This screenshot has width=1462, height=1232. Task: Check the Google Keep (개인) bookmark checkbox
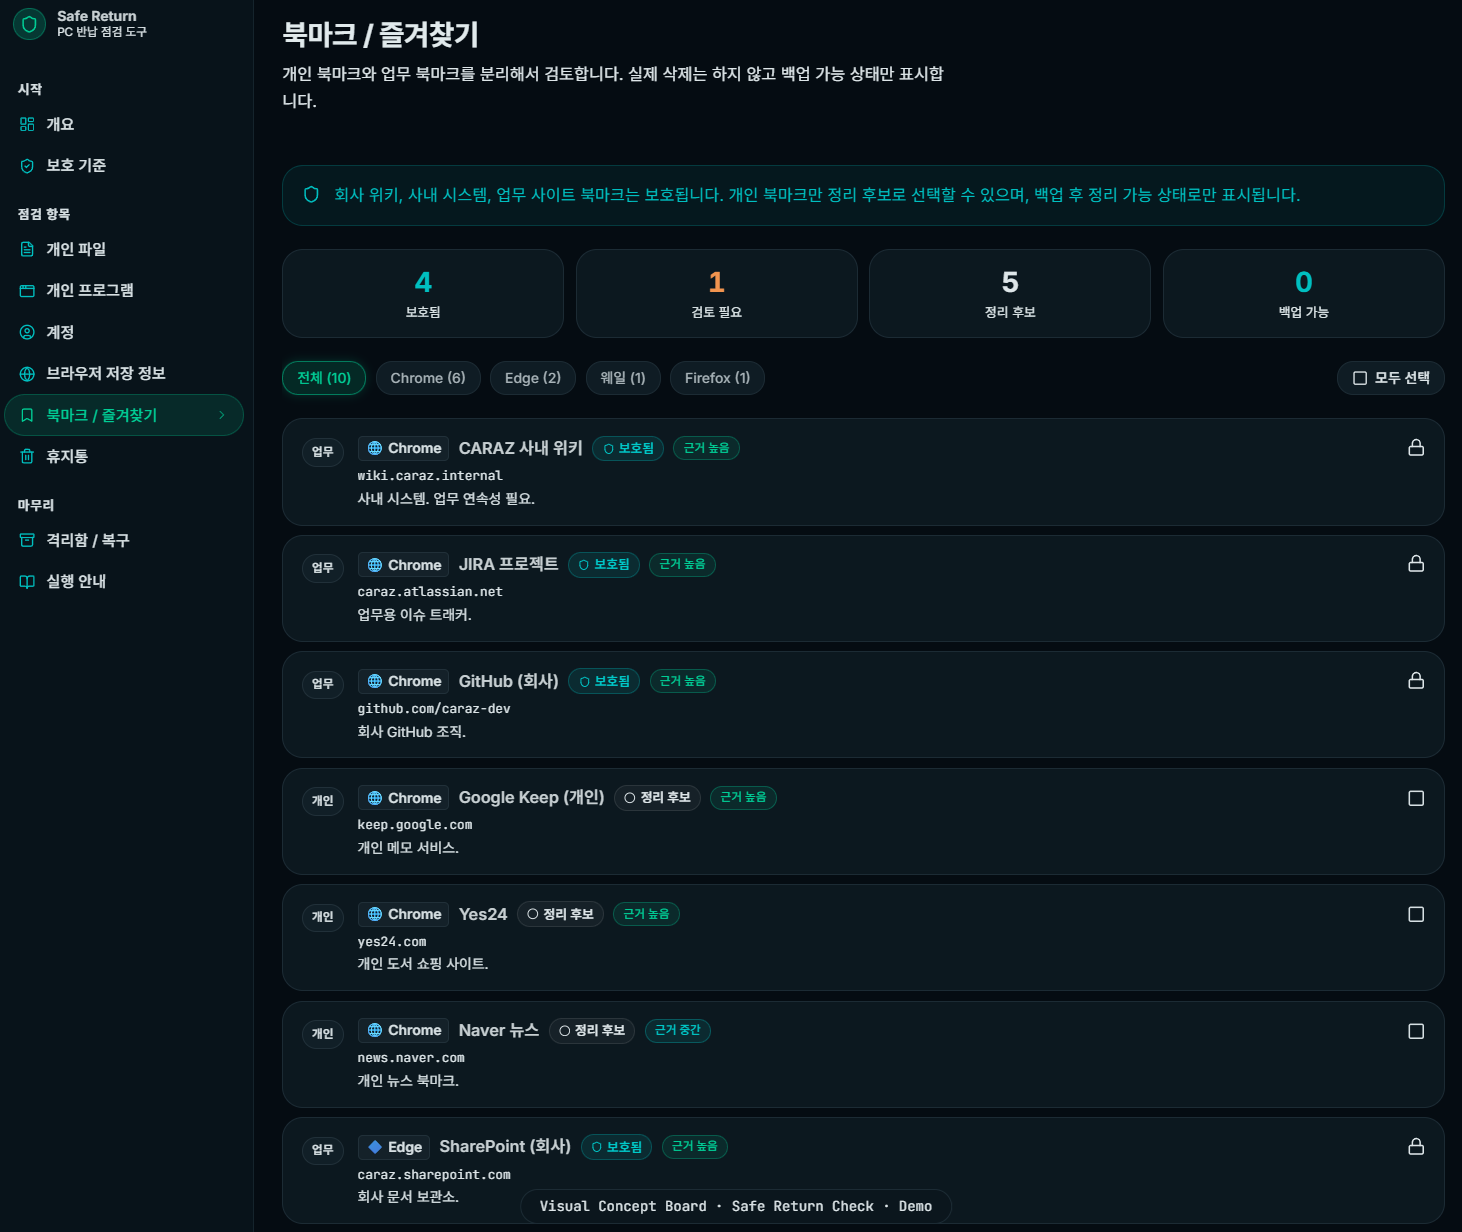tap(1415, 798)
